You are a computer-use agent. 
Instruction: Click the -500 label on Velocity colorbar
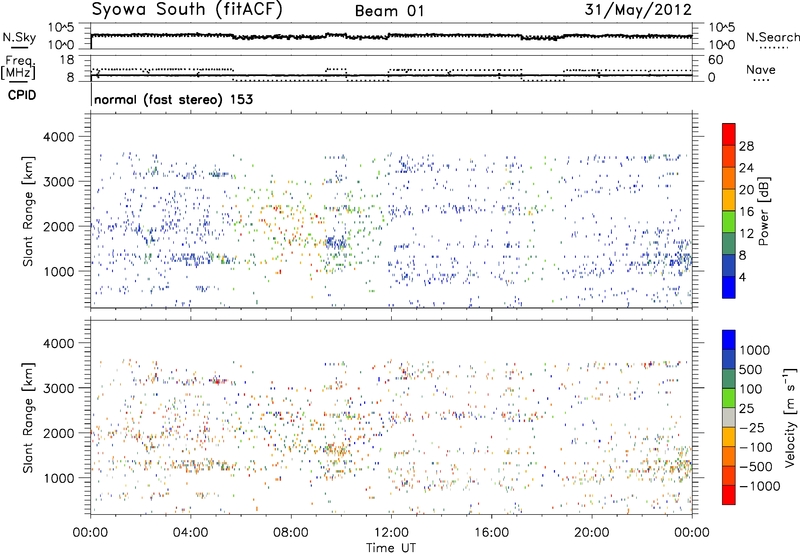click(x=756, y=467)
